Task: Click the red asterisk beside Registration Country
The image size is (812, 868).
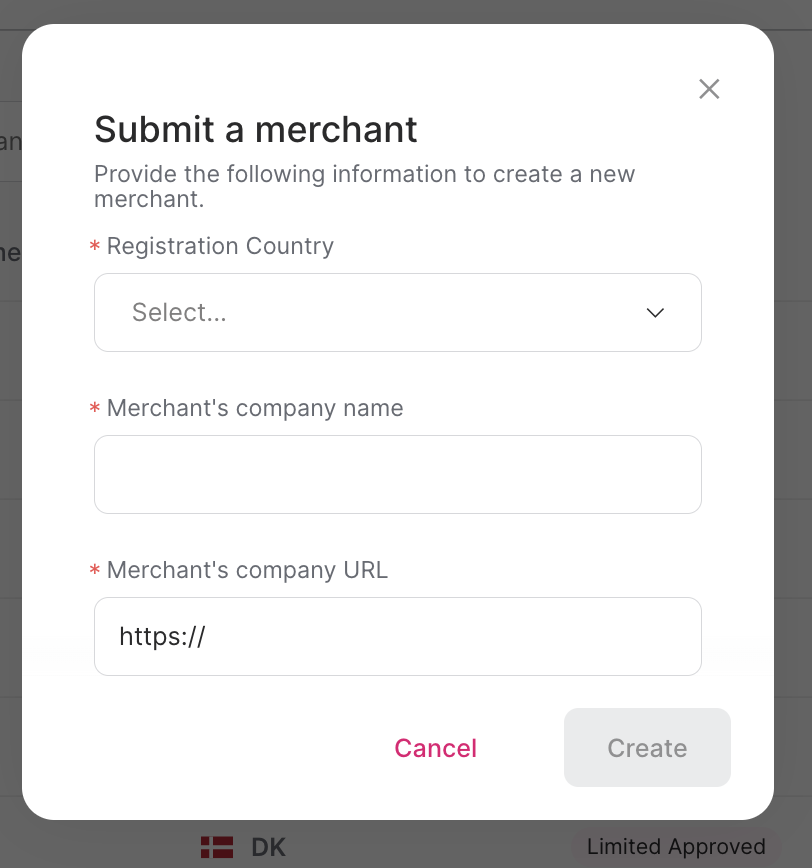Action: [x=93, y=246]
